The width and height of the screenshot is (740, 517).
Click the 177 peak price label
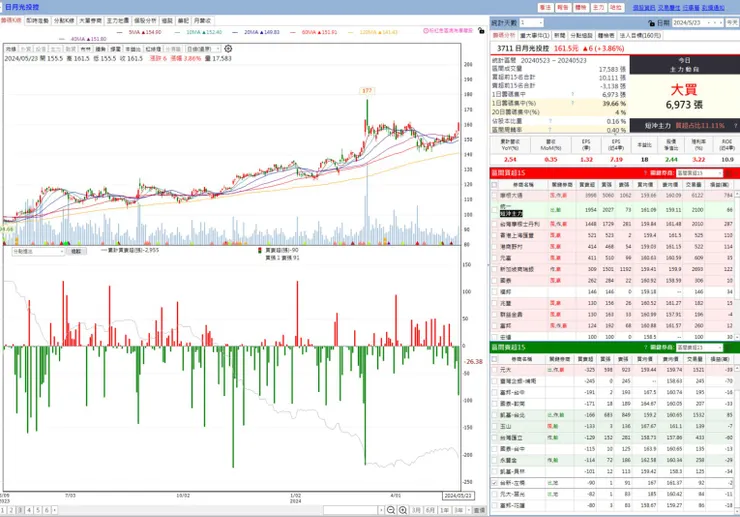coord(367,91)
